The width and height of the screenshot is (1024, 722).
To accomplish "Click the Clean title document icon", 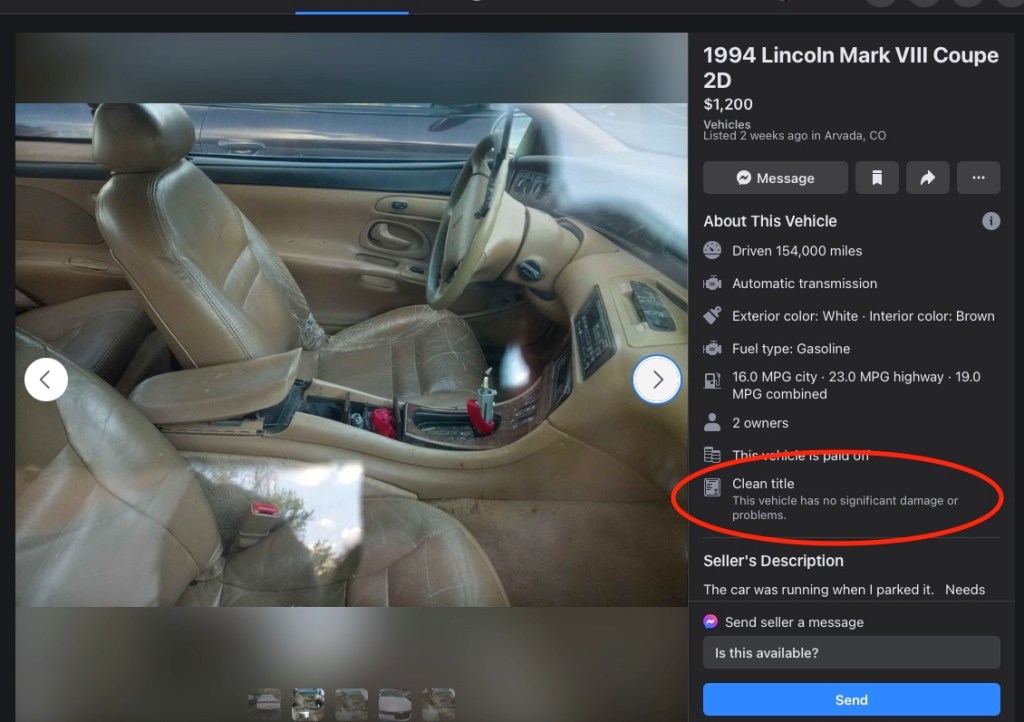I will point(713,488).
